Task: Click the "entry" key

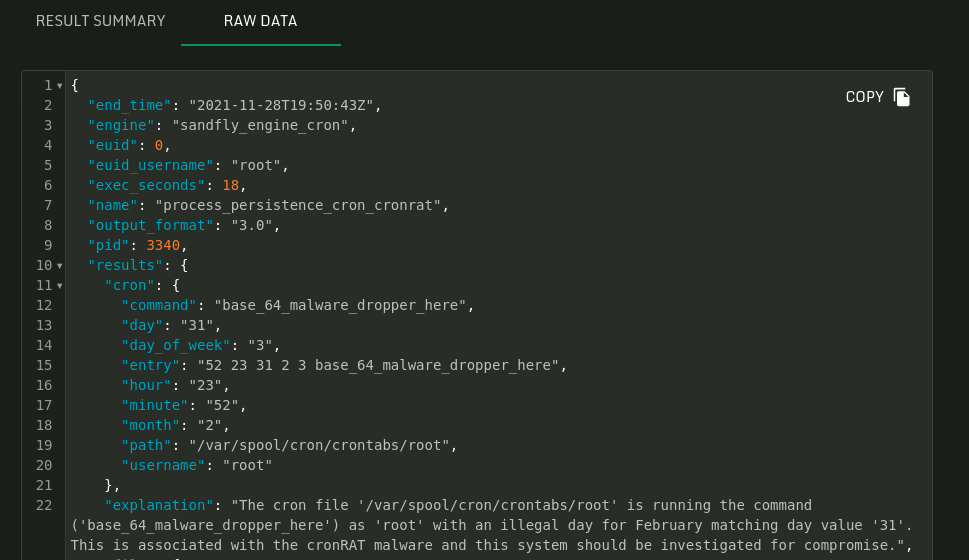Action: tap(151, 365)
